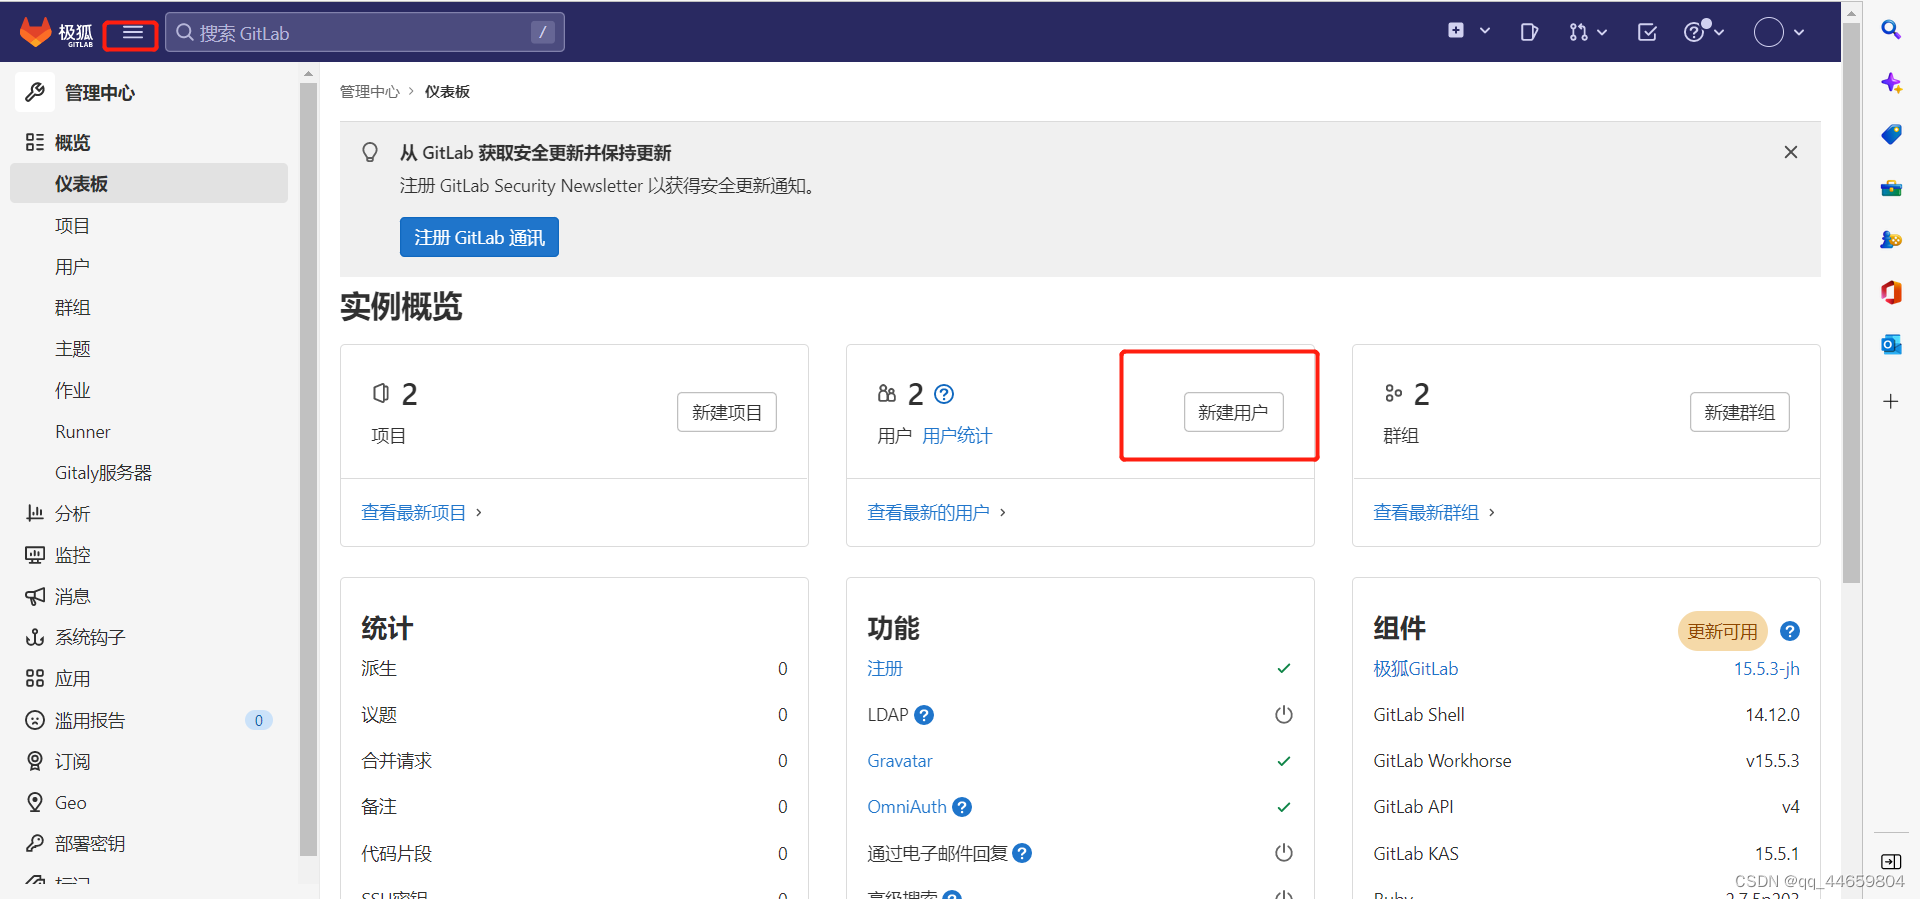Open the 15.5.3-jh version link
Viewport: 1920px width, 899px height.
pos(1766,669)
